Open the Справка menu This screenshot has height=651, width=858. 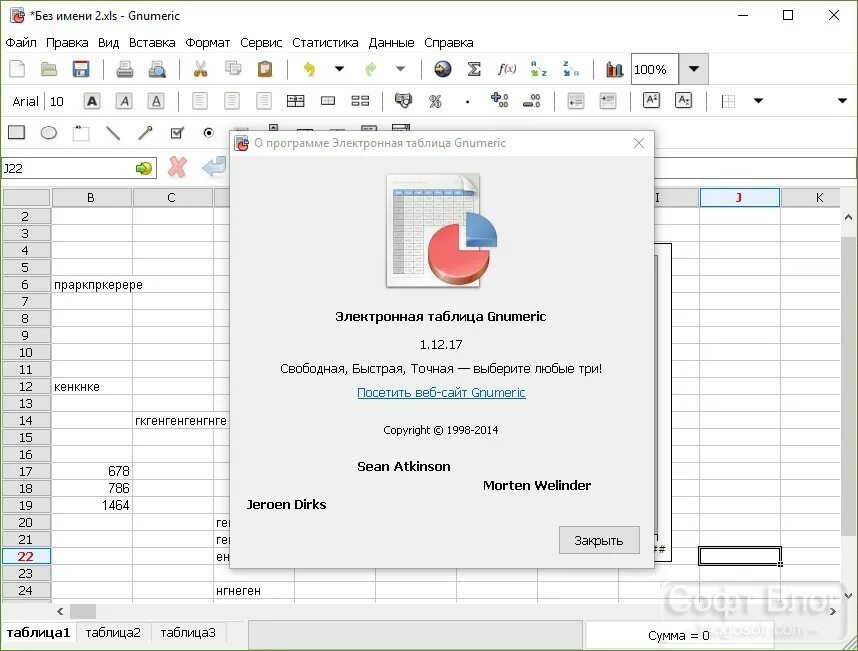(x=449, y=43)
